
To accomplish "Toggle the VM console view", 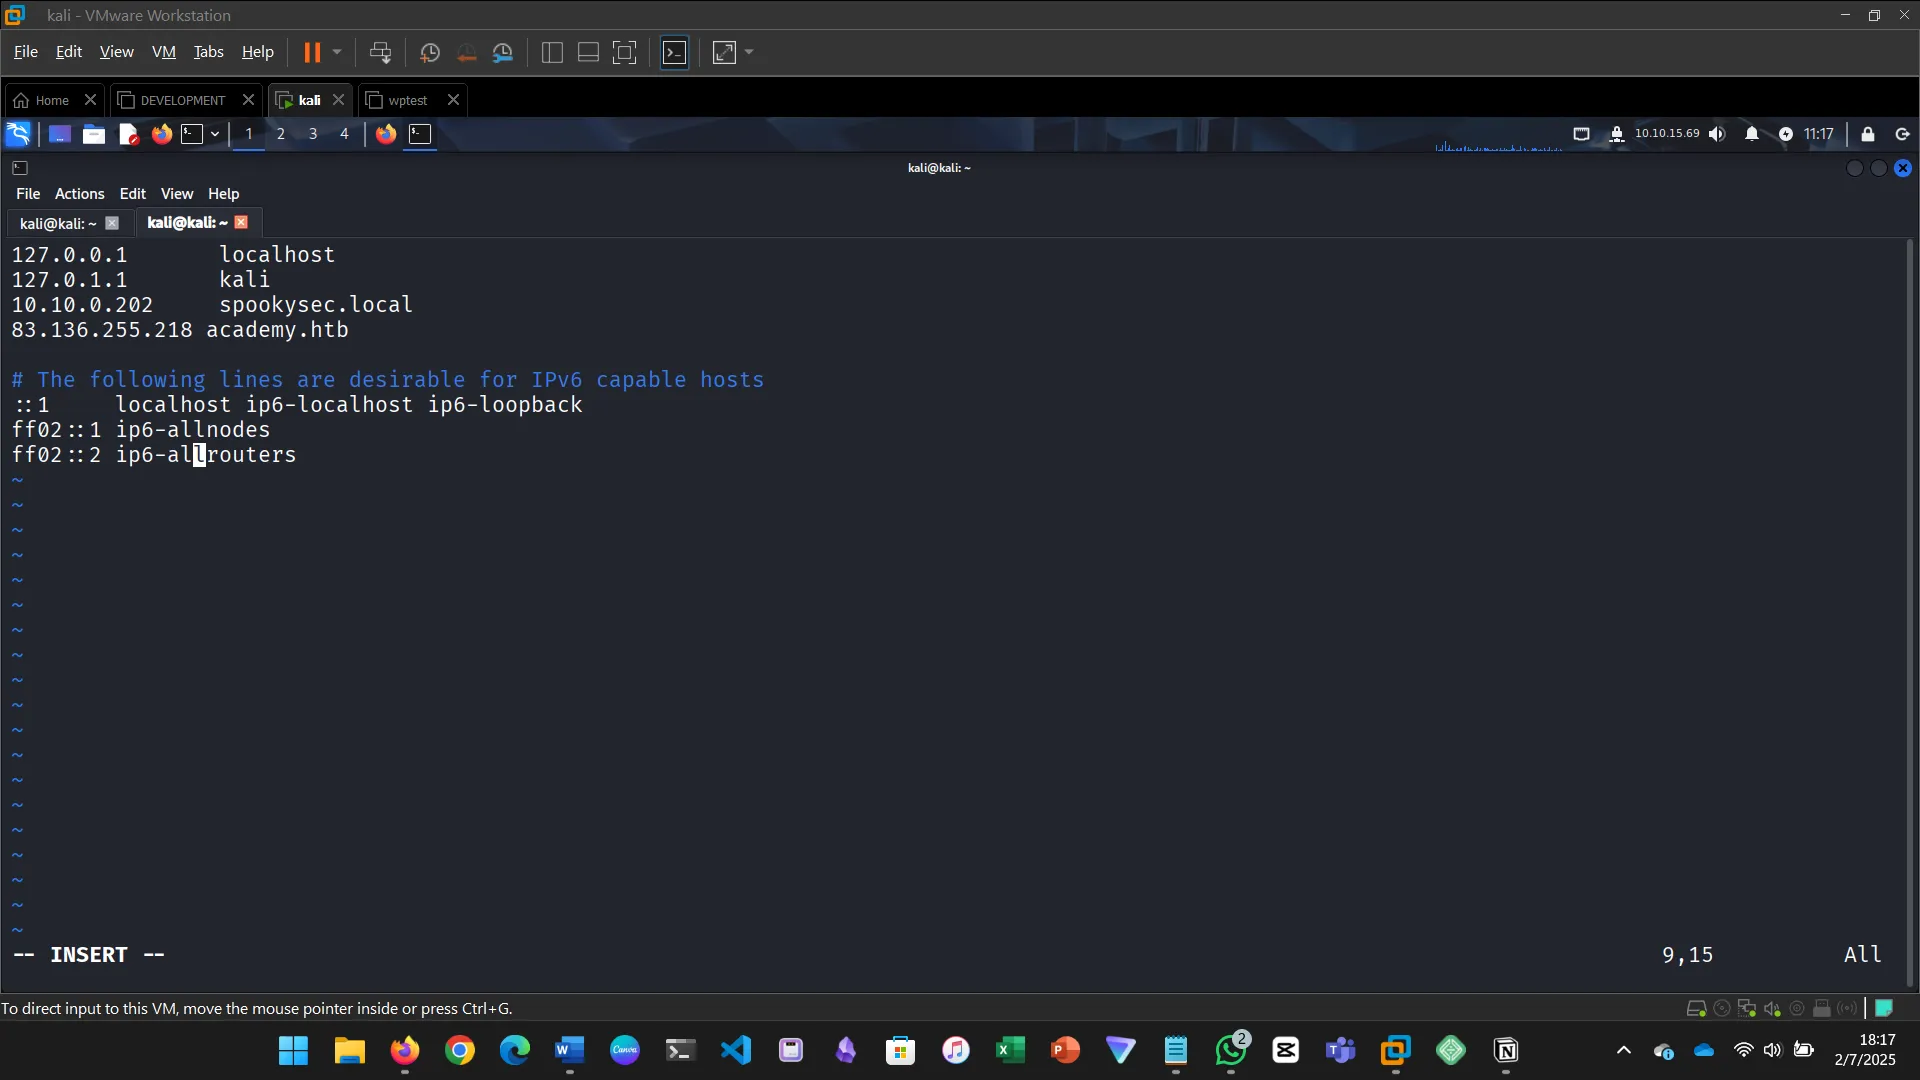I will coord(675,52).
